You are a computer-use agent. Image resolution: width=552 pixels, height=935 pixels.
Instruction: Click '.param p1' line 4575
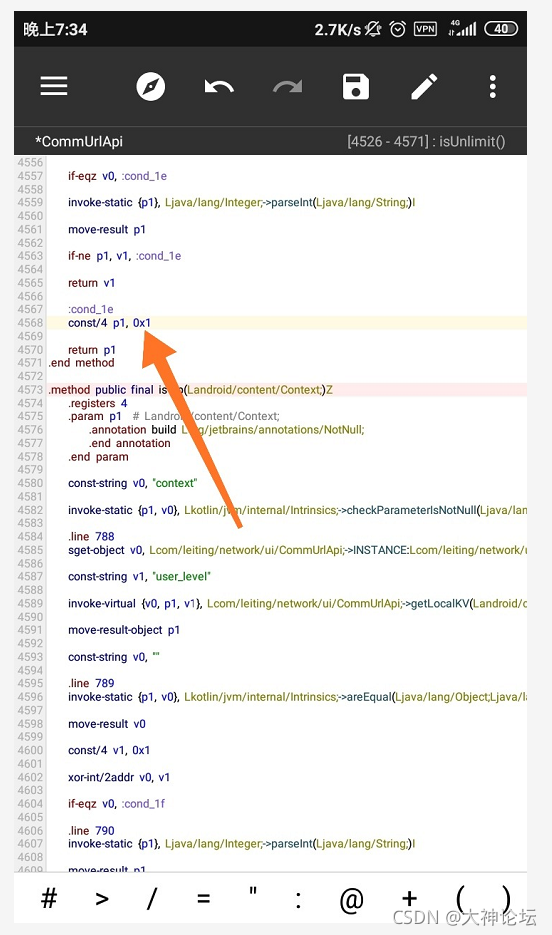point(173,416)
